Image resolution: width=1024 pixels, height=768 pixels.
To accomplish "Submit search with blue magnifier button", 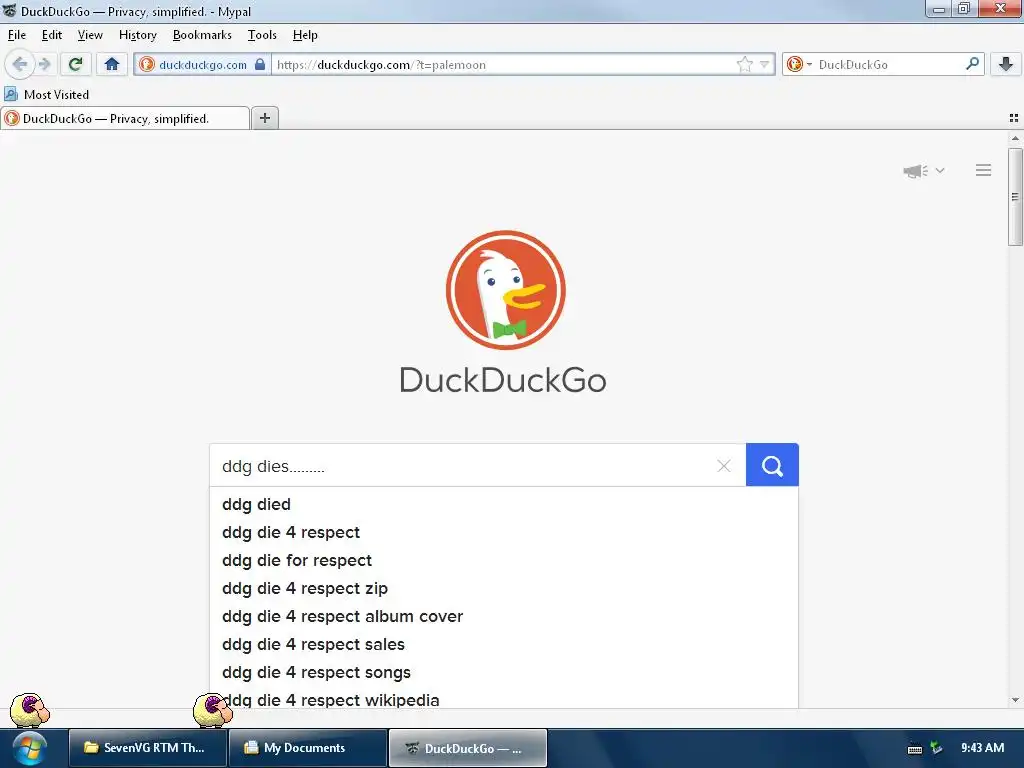I will pyautogui.click(x=772, y=465).
